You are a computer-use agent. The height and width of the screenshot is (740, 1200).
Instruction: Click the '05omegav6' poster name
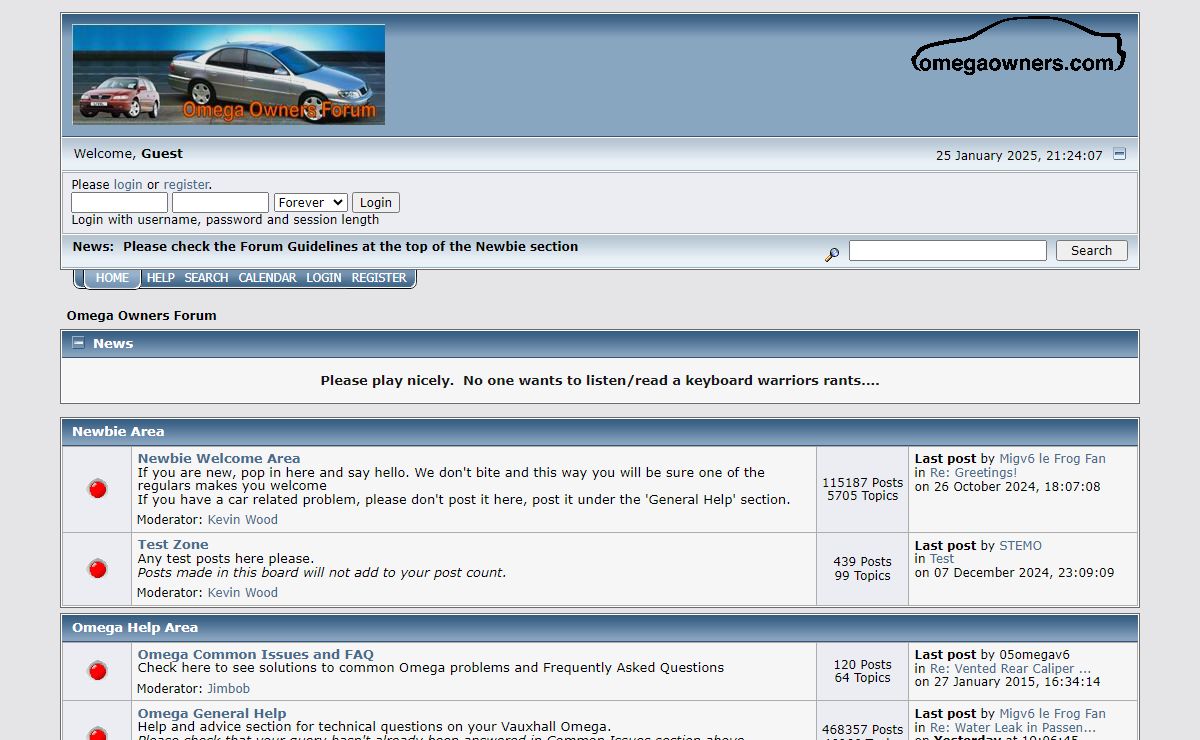click(x=1034, y=655)
